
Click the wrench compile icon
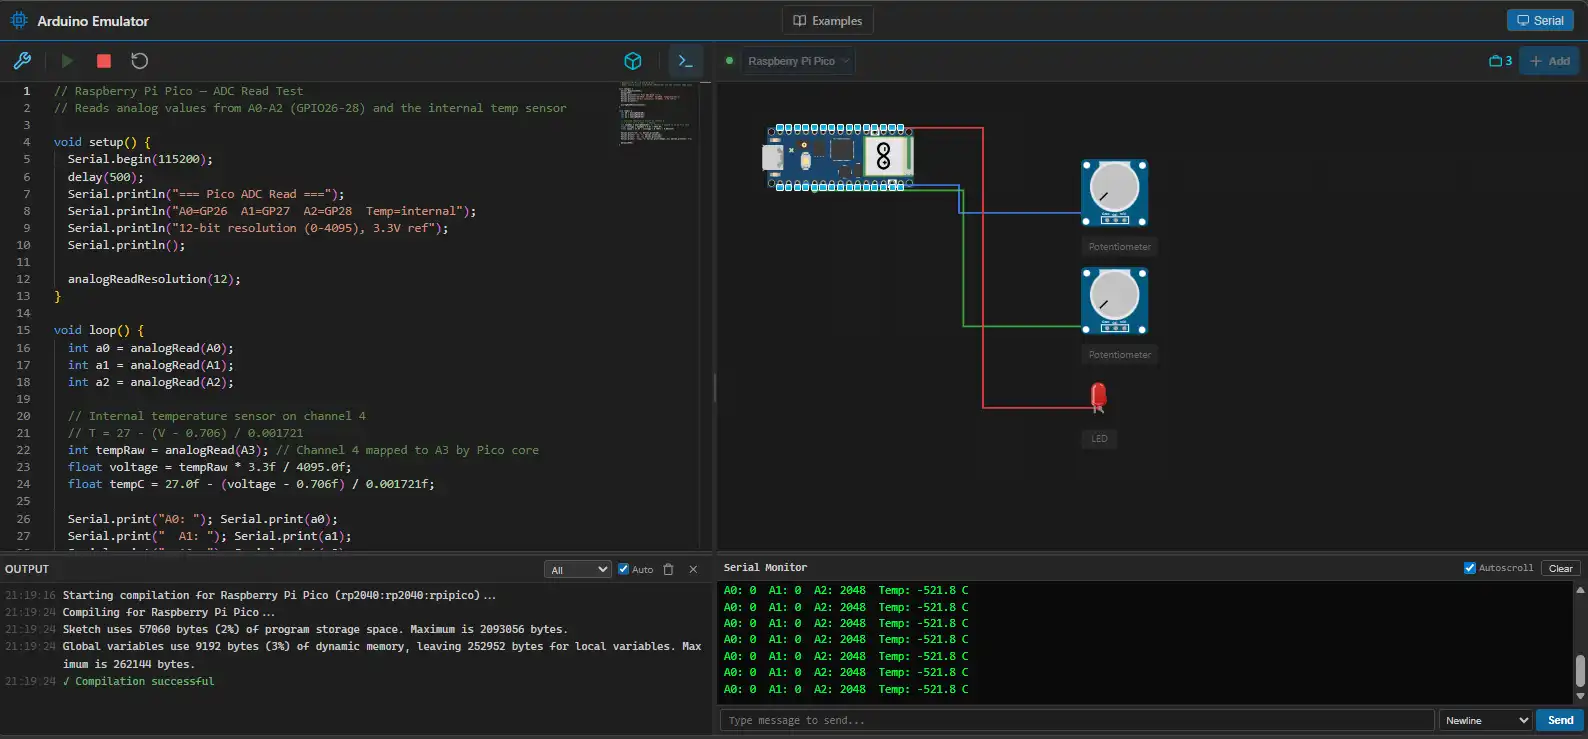[x=22, y=61]
